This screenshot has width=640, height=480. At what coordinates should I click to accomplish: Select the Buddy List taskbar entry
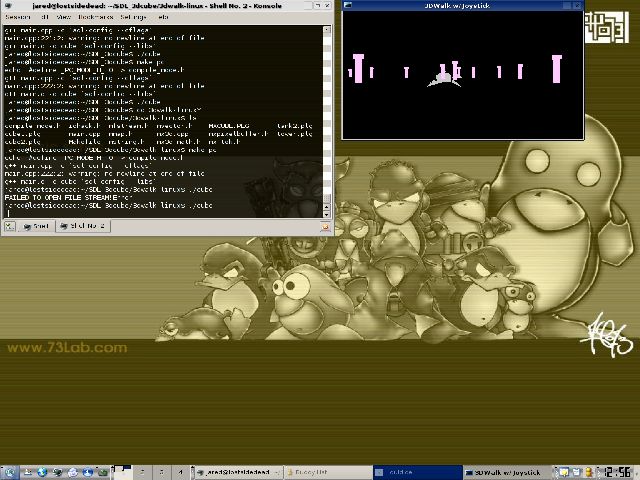coord(328,472)
